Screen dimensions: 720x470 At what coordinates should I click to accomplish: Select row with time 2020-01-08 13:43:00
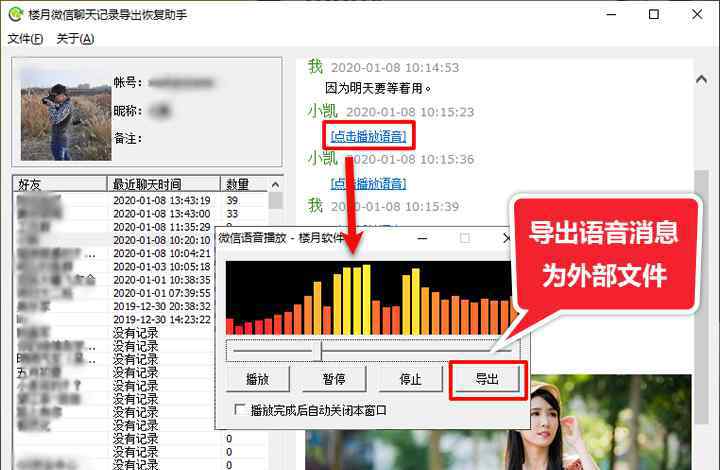click(141, 214)
